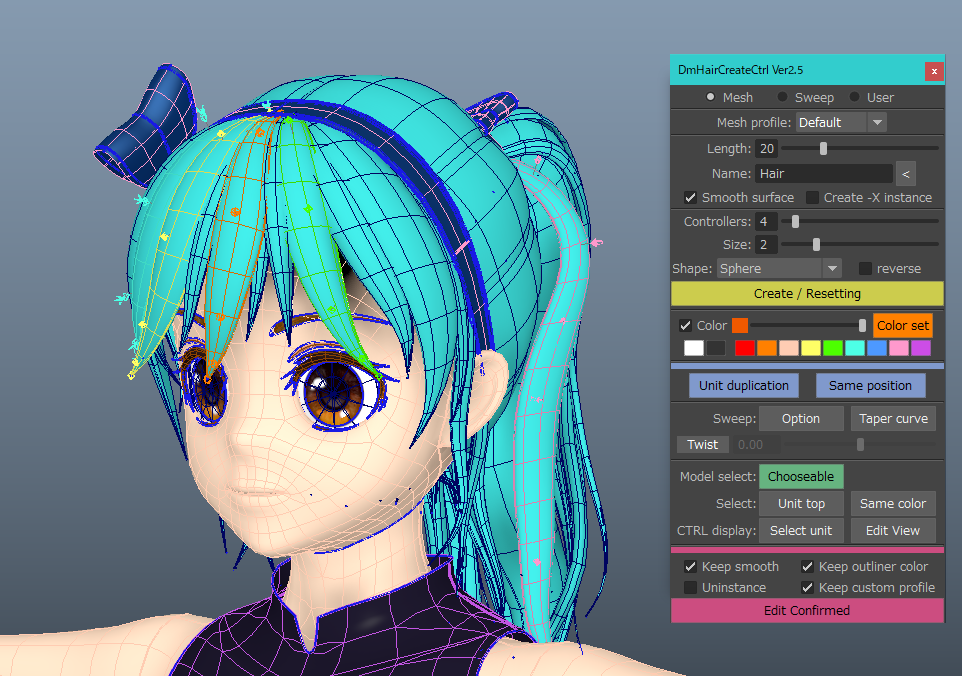Viewport: 962px width, 676px height.
Task: Pick the purple palette swatch
Action: 921,348
